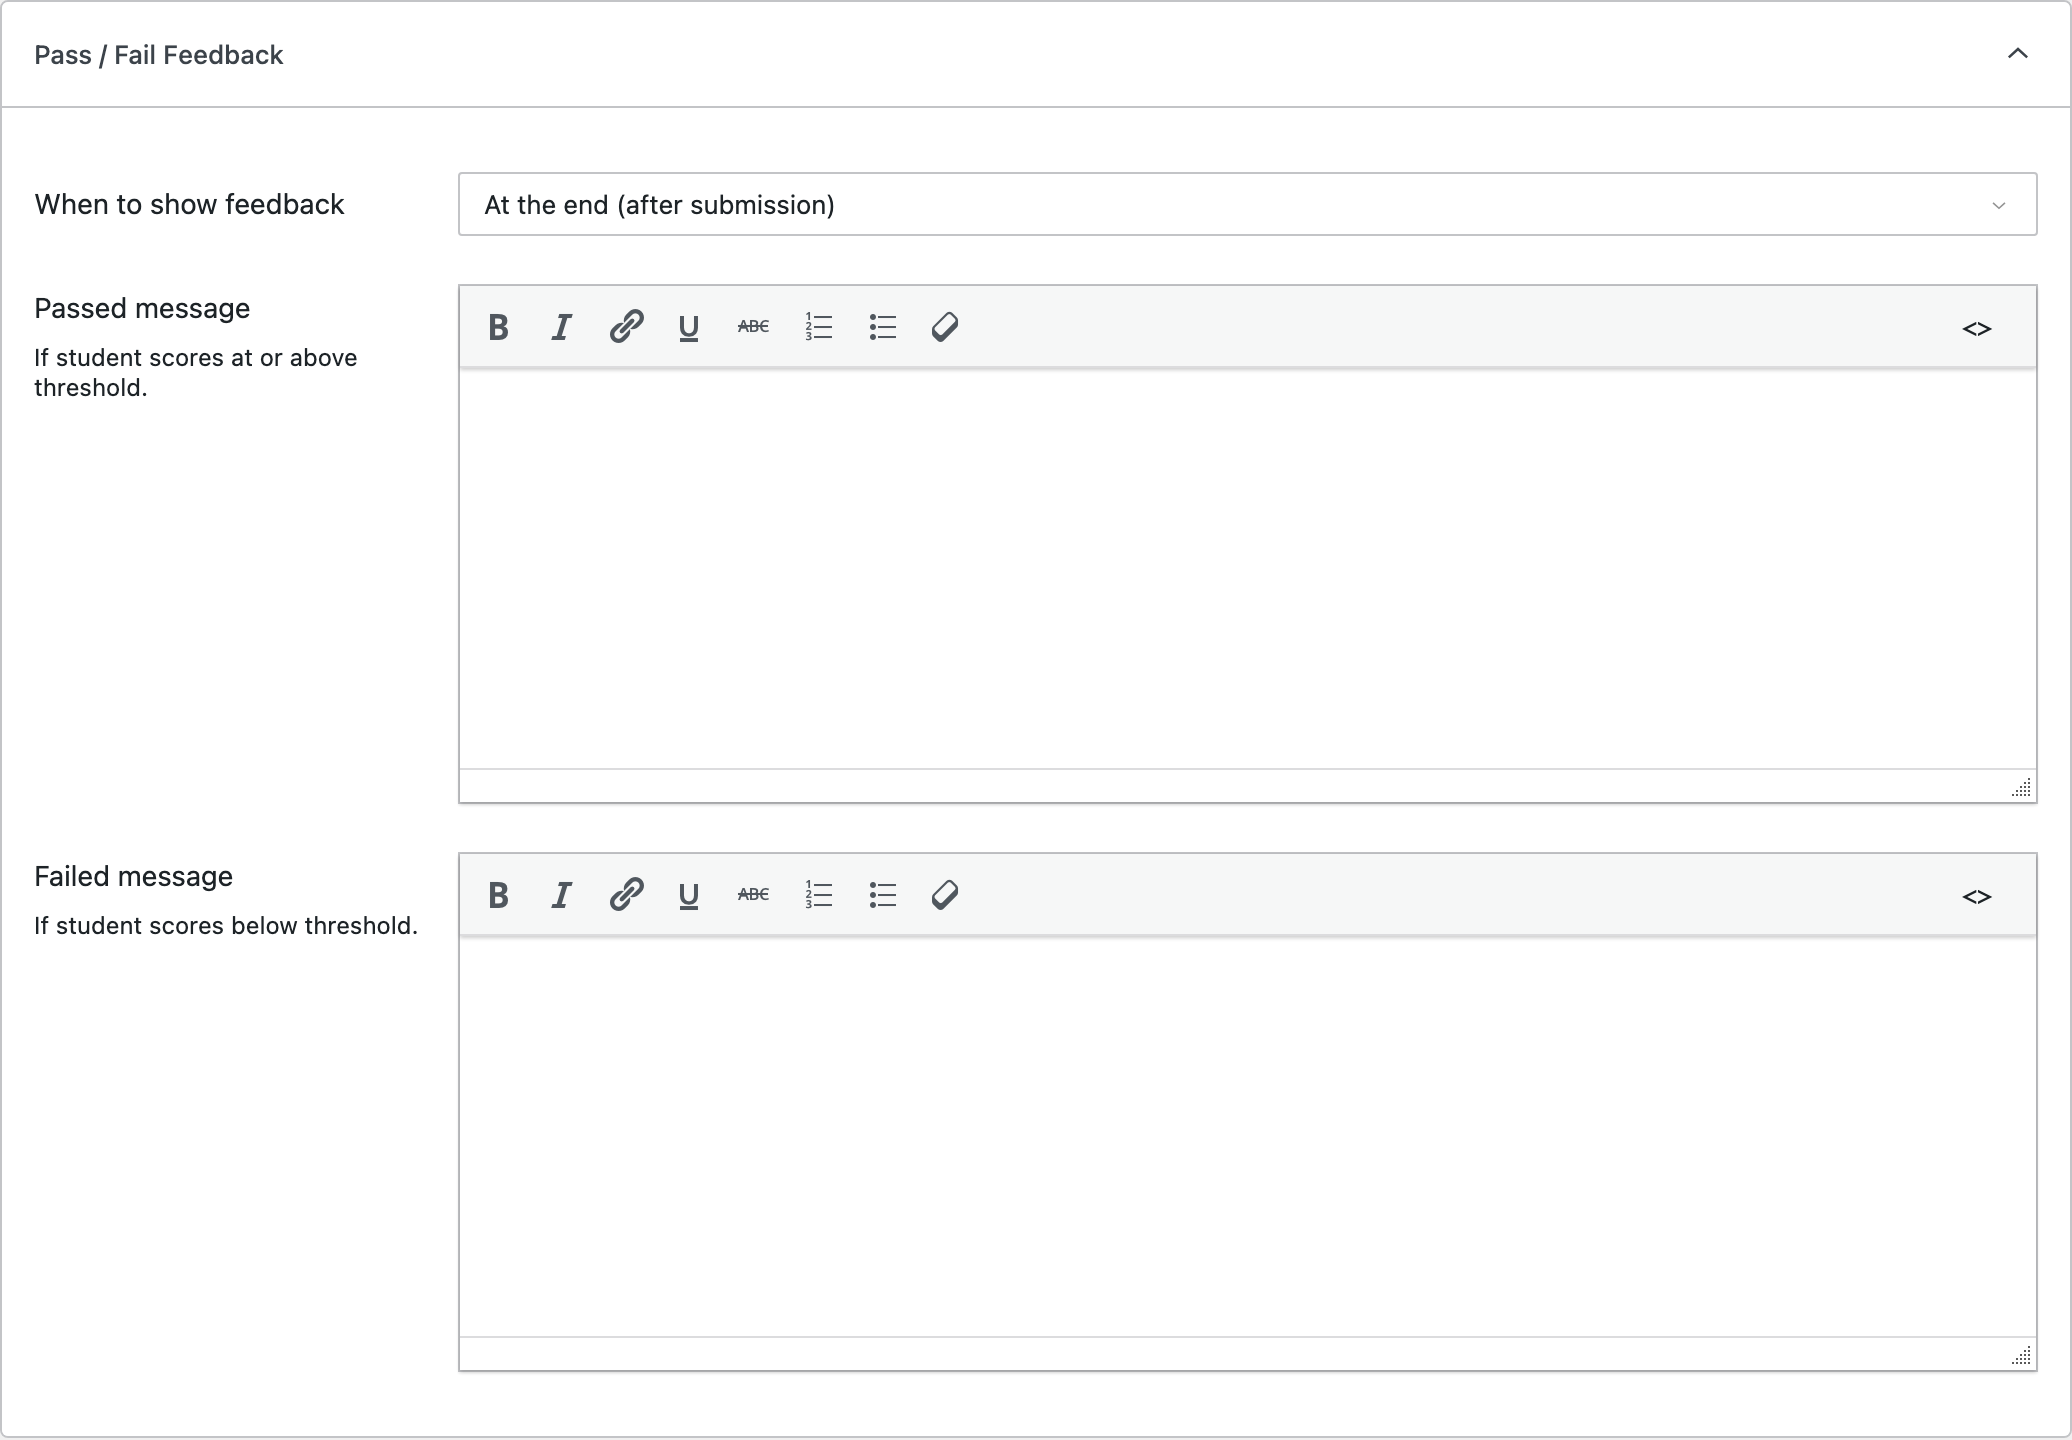2072x1440 pixels.
Task: Insert link in Failed message editor
Action: point(626,895)
